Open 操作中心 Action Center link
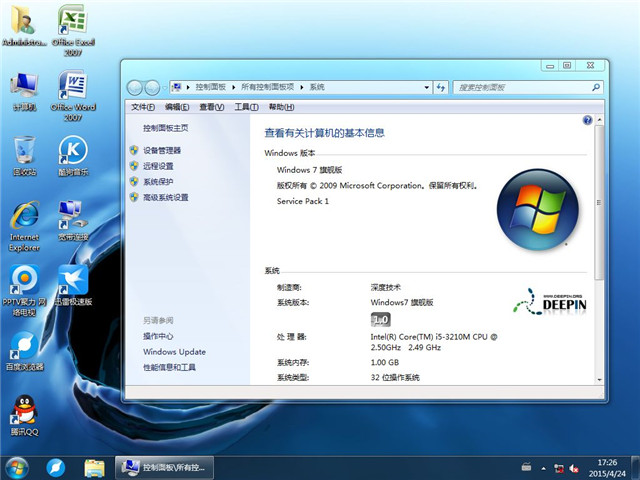 coord(158,336)
